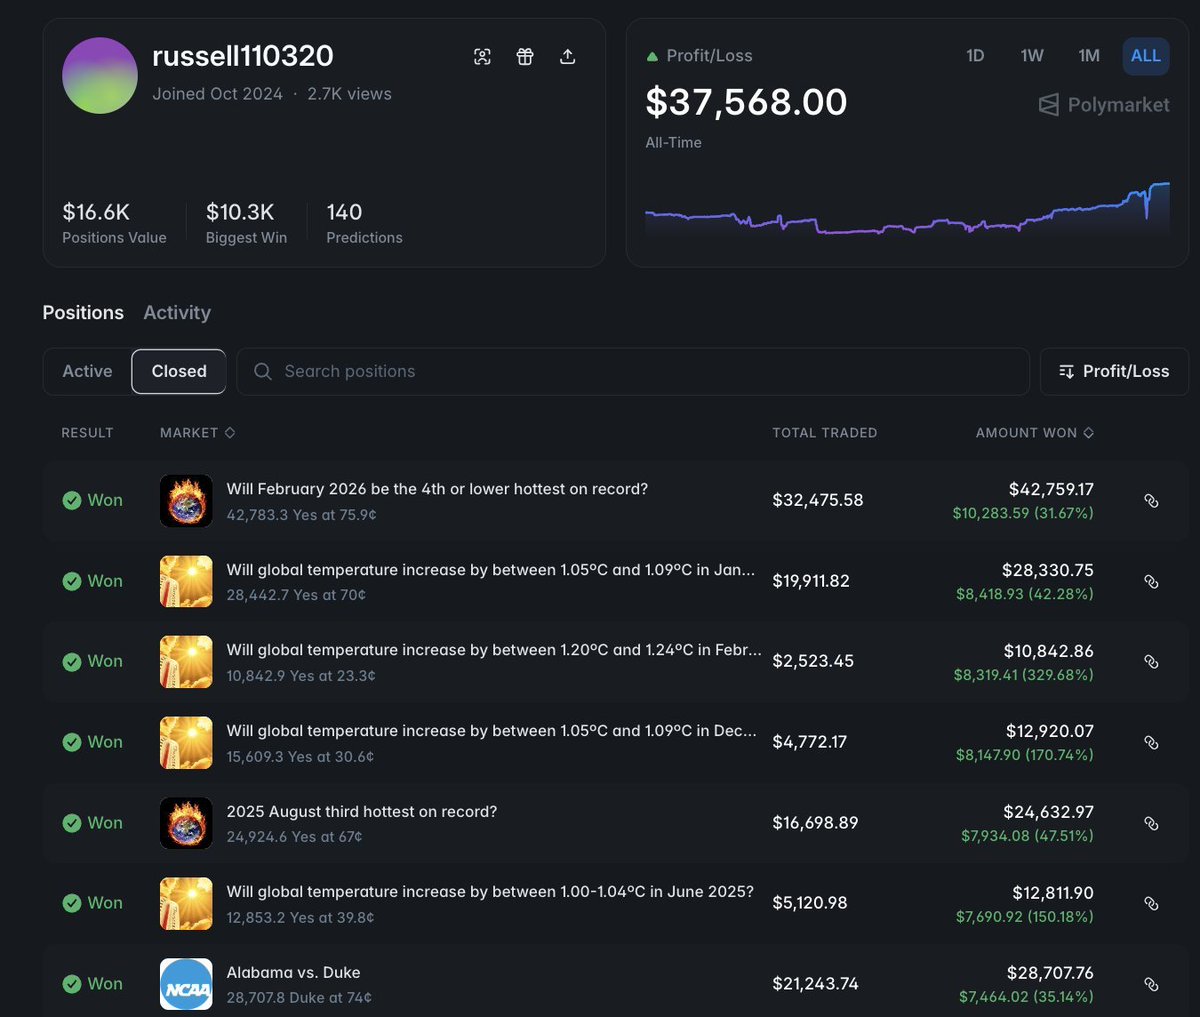
Task: Click the scan/QR profile icon
Action: tap(482, 57)
